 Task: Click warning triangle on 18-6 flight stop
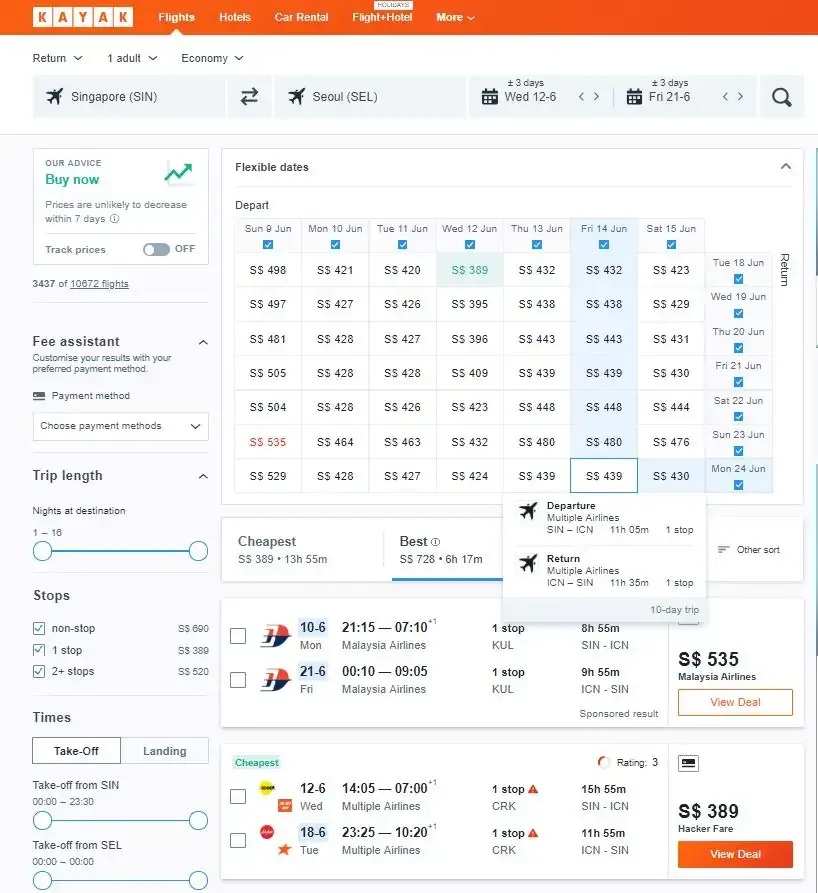pos(533,833)
